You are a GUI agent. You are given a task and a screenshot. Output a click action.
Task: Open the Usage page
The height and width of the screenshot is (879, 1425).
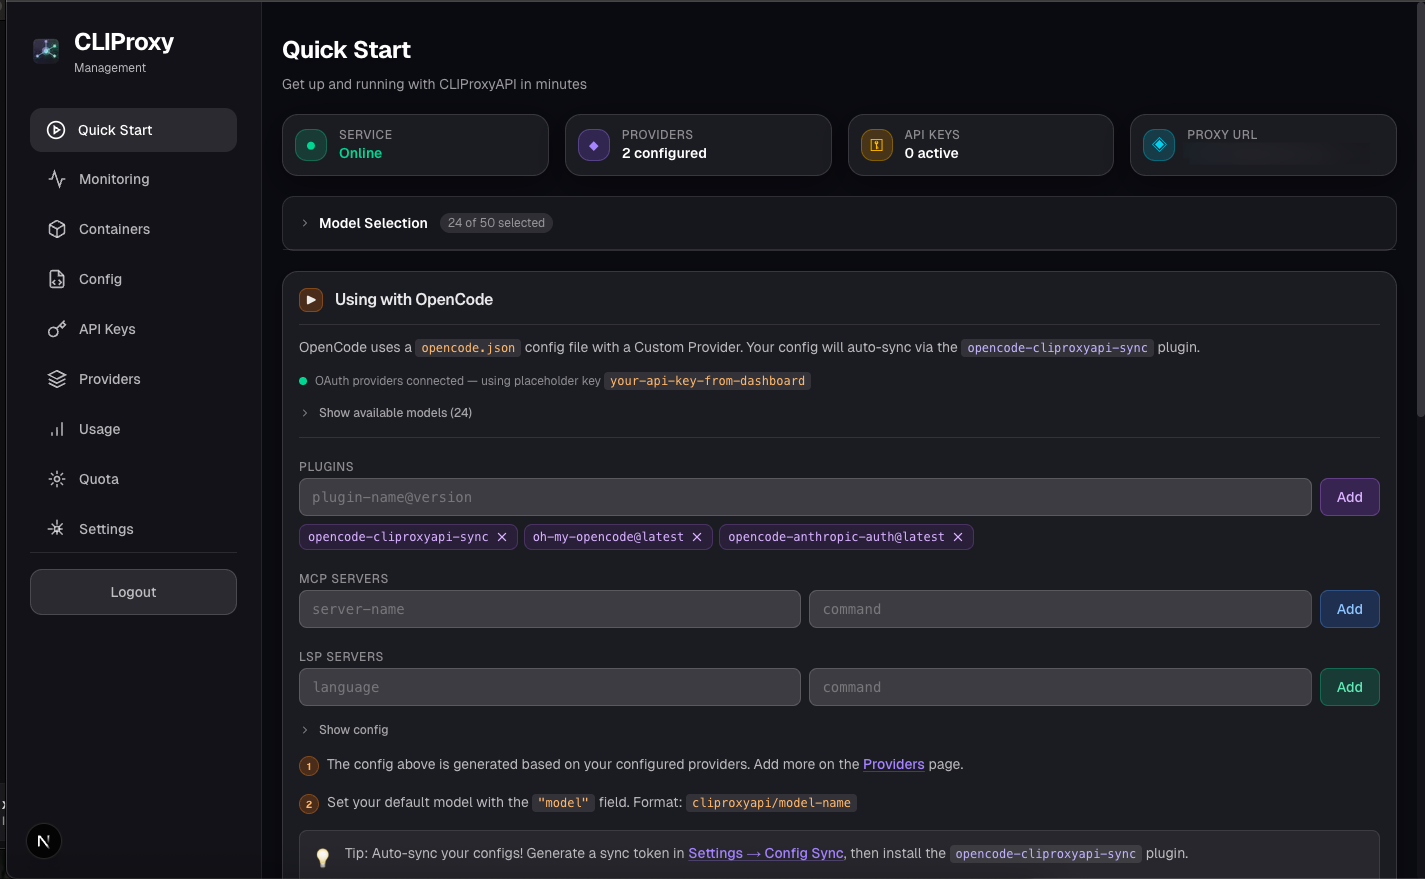coord(133,429)
